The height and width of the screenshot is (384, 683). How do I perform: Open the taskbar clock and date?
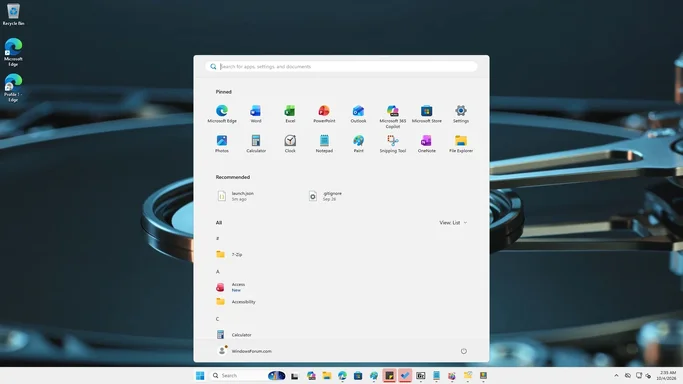(666, 375)
